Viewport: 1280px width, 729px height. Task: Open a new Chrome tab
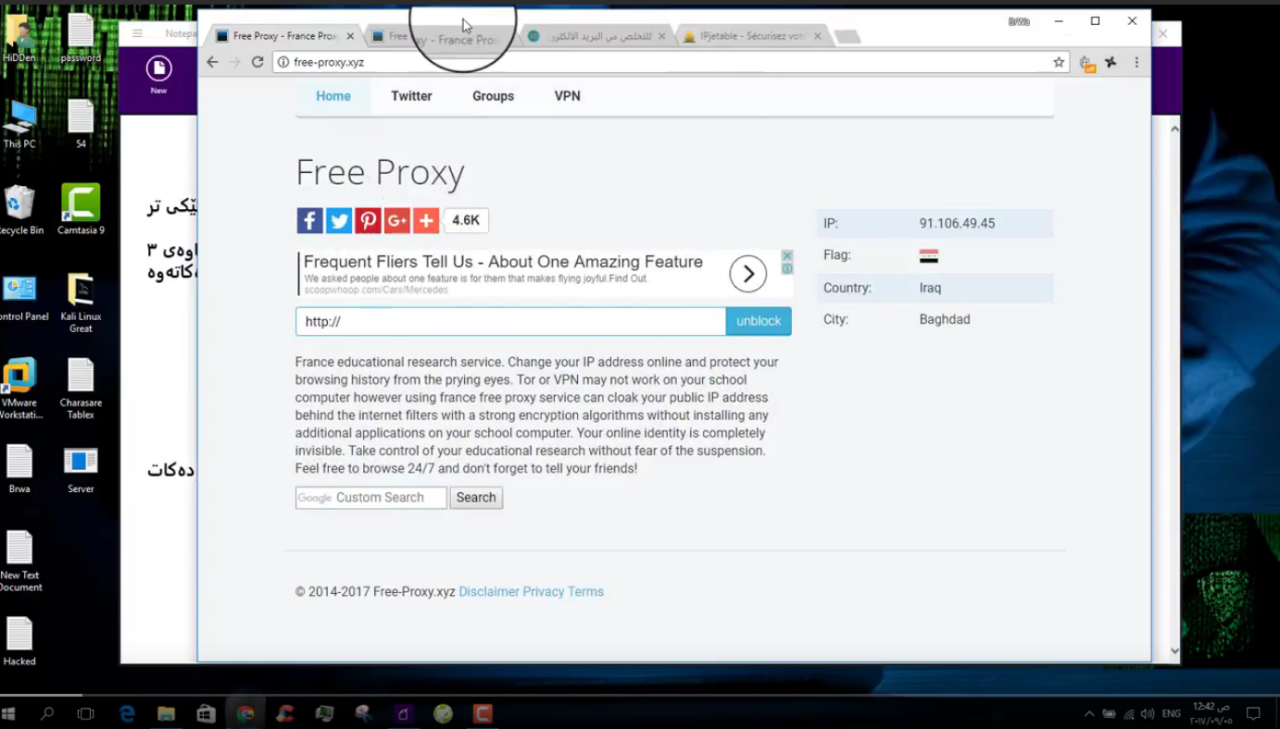847,37
